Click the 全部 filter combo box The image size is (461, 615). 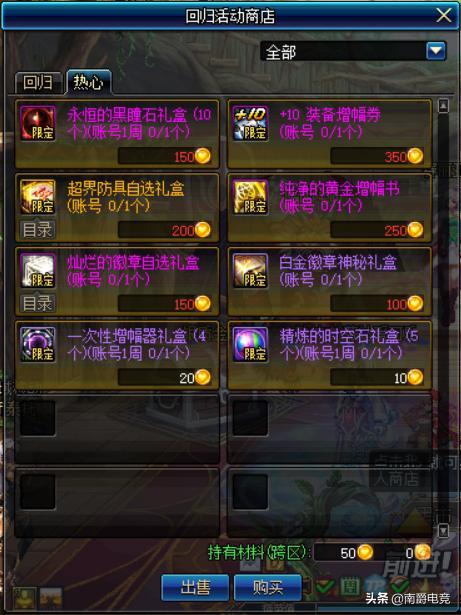pos(353,51)
